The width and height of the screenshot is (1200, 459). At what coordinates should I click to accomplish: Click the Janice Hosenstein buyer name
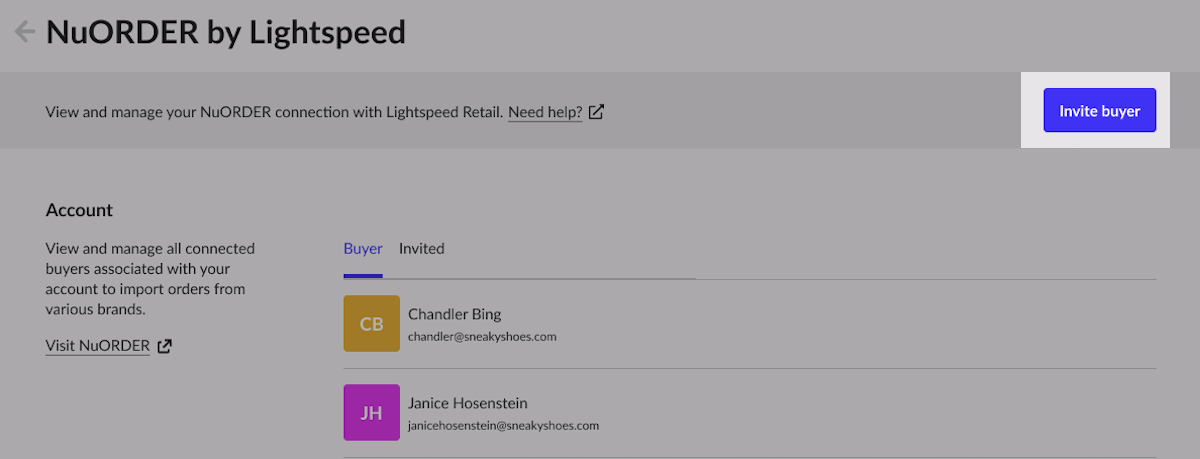pos(467,403)
